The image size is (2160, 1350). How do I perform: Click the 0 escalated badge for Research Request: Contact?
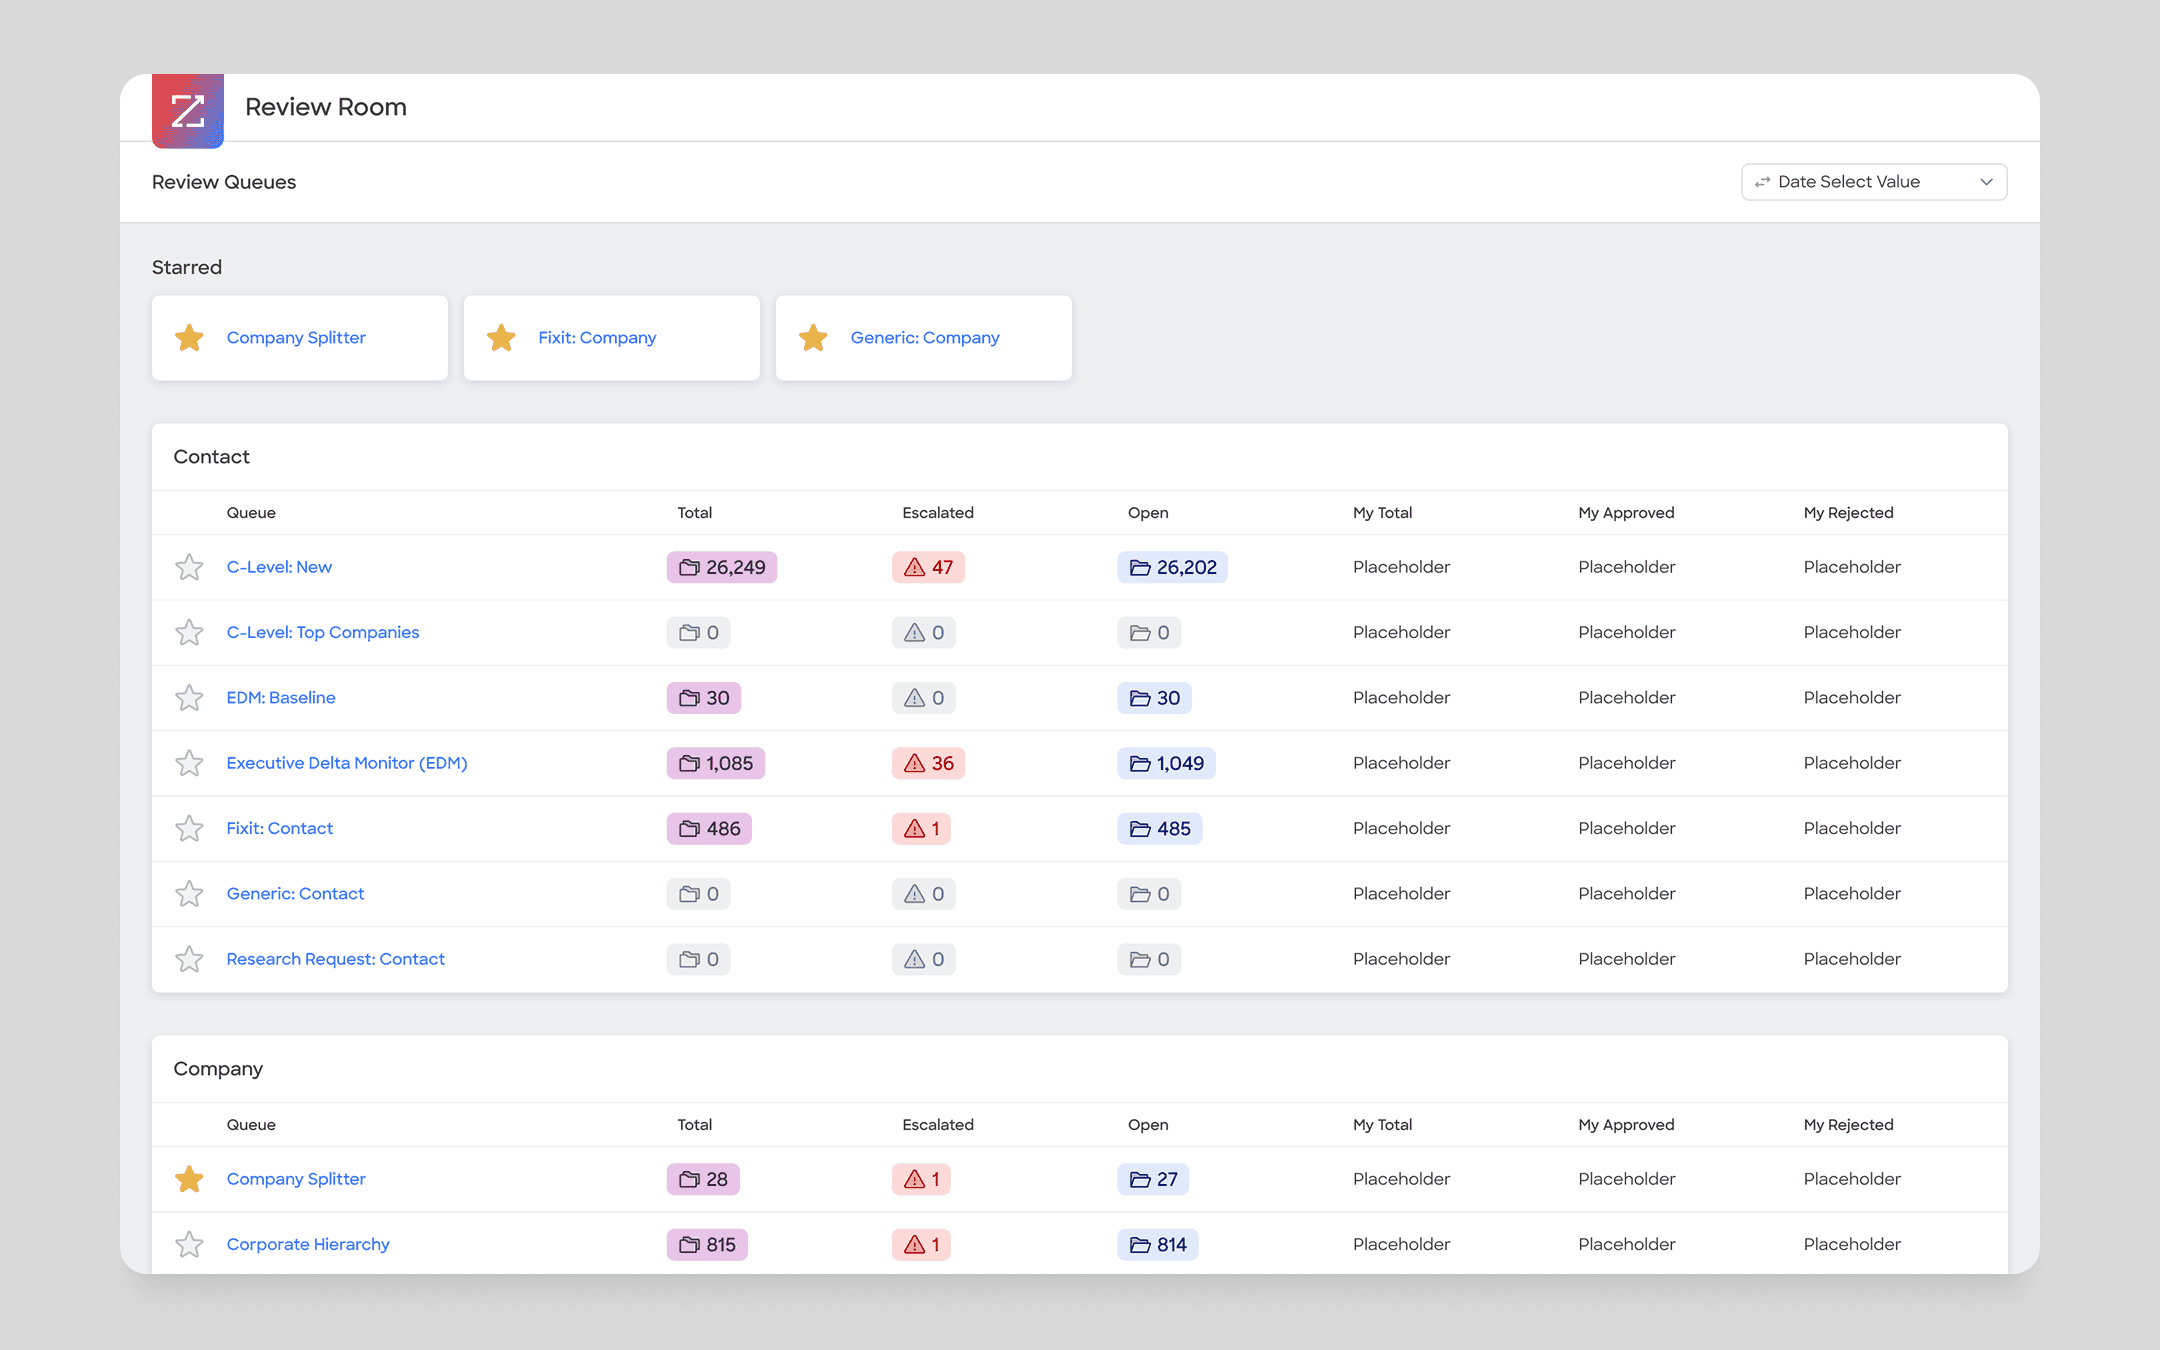[924, 959]
